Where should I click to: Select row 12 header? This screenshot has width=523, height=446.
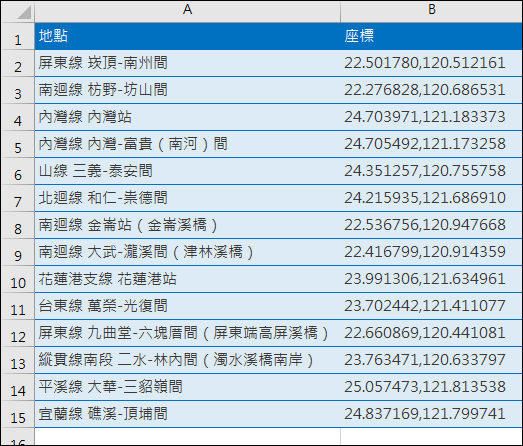point(18,334)
